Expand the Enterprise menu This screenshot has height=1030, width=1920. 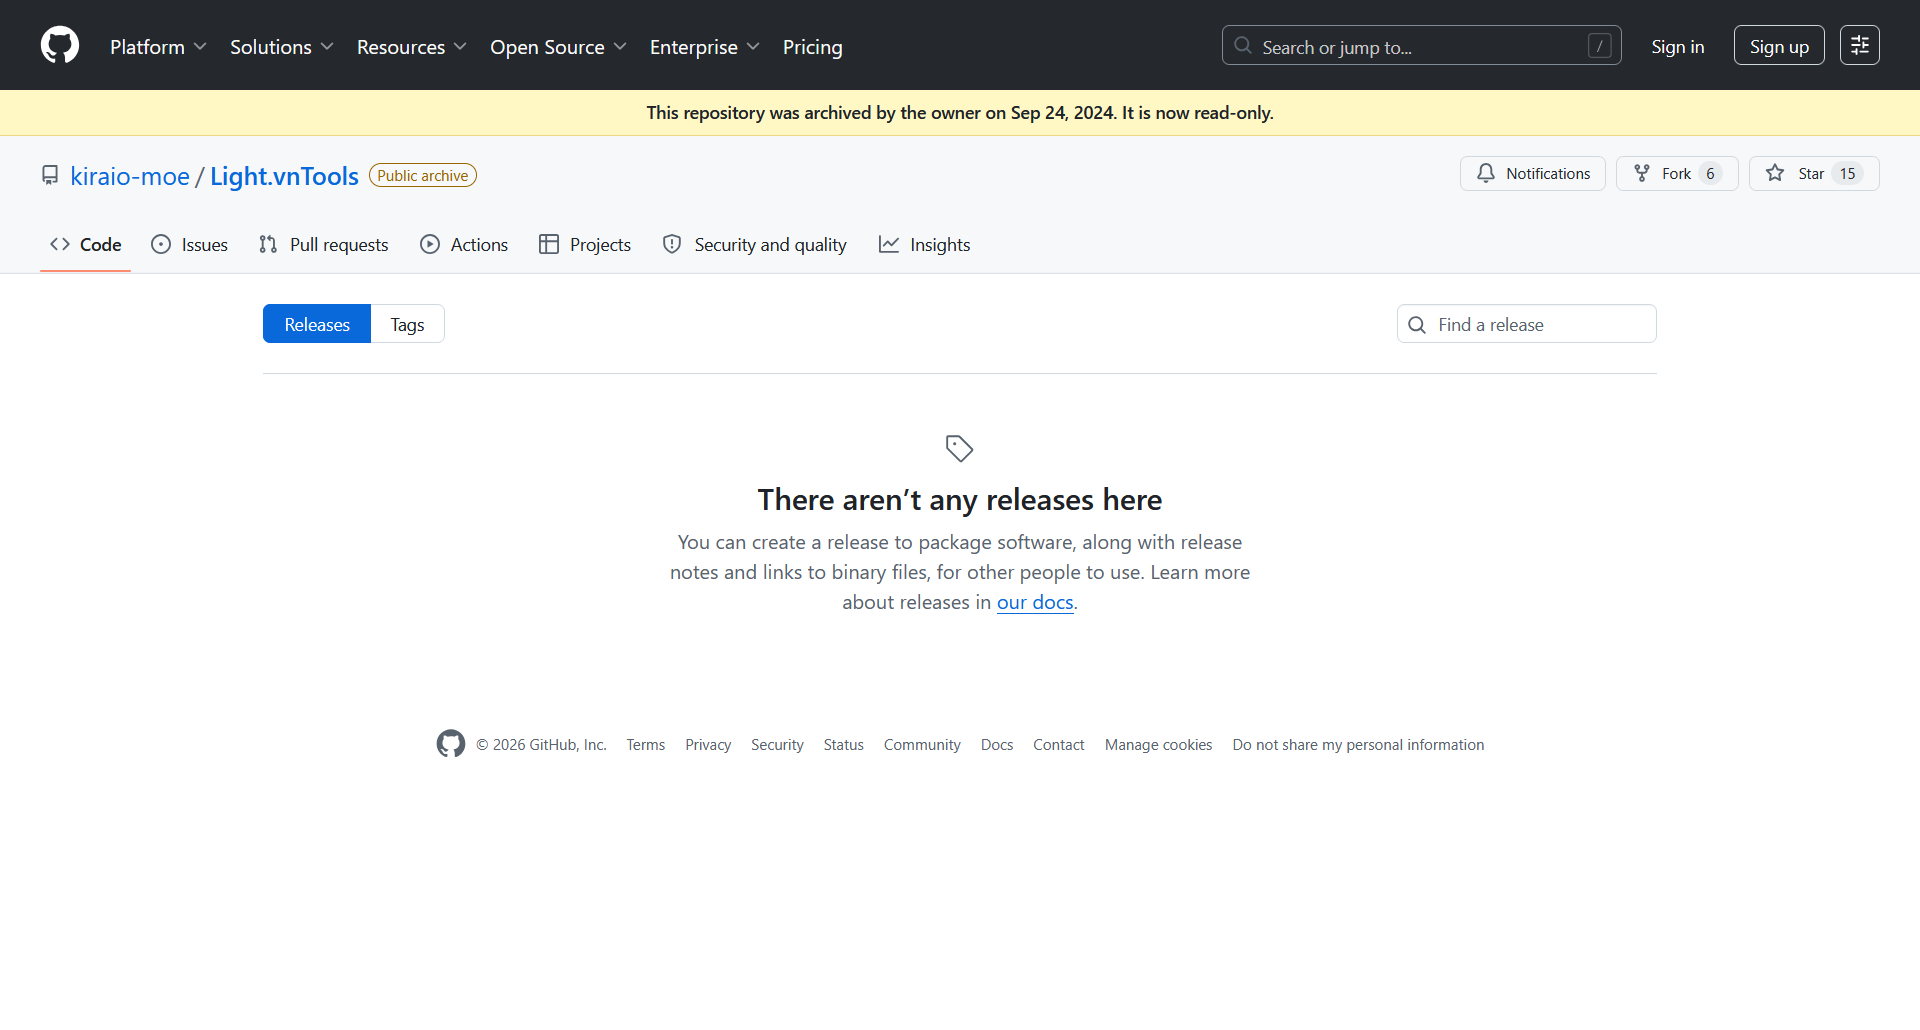click(x=704, y=47)
